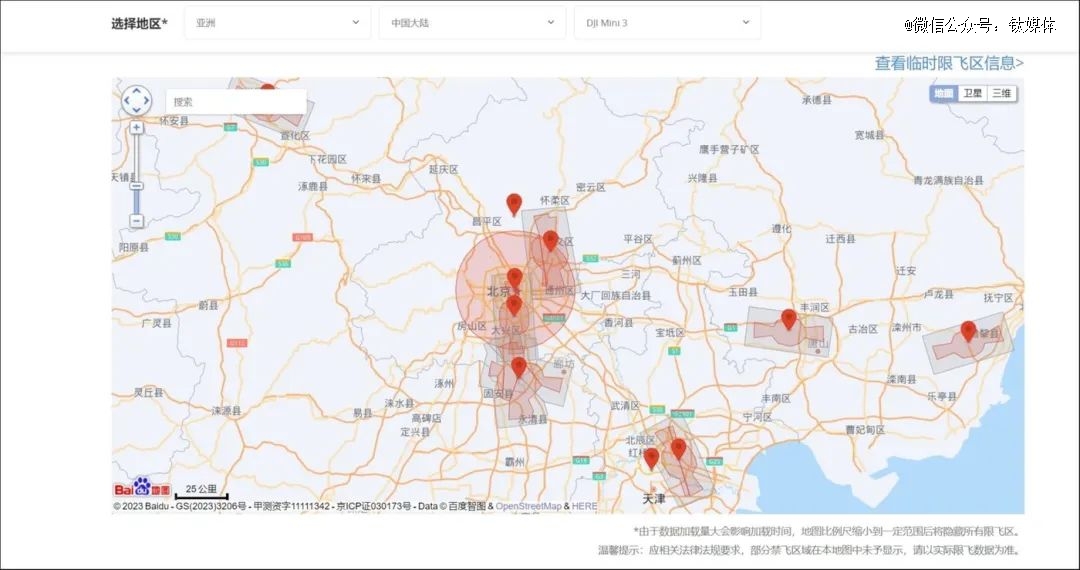The image size is (1080, 570).
Task: Click the 迁西县 map label
Action: pos(841,239)
